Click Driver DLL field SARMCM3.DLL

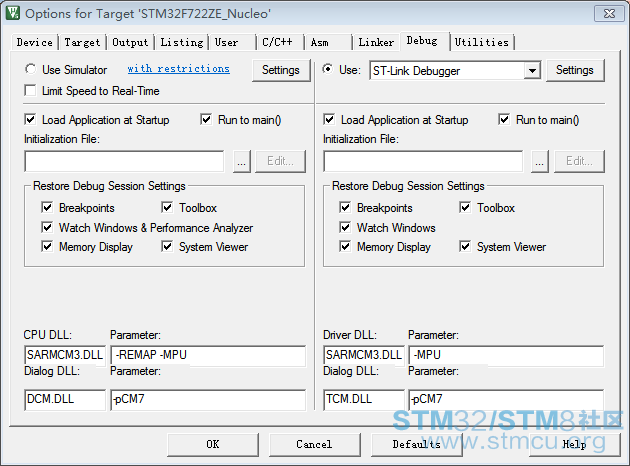click(364, 356)
